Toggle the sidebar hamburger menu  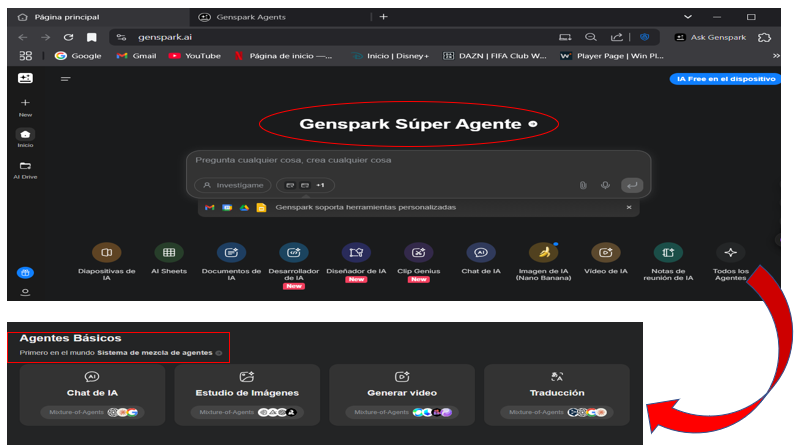coord(65,79)
